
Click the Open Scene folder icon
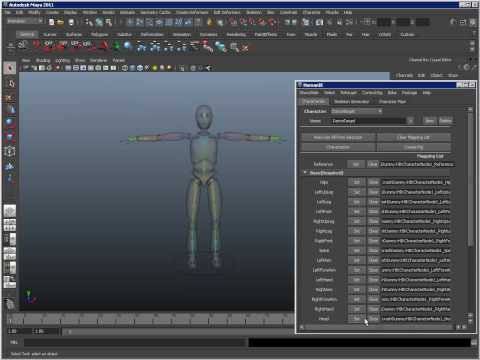point(61,22)
